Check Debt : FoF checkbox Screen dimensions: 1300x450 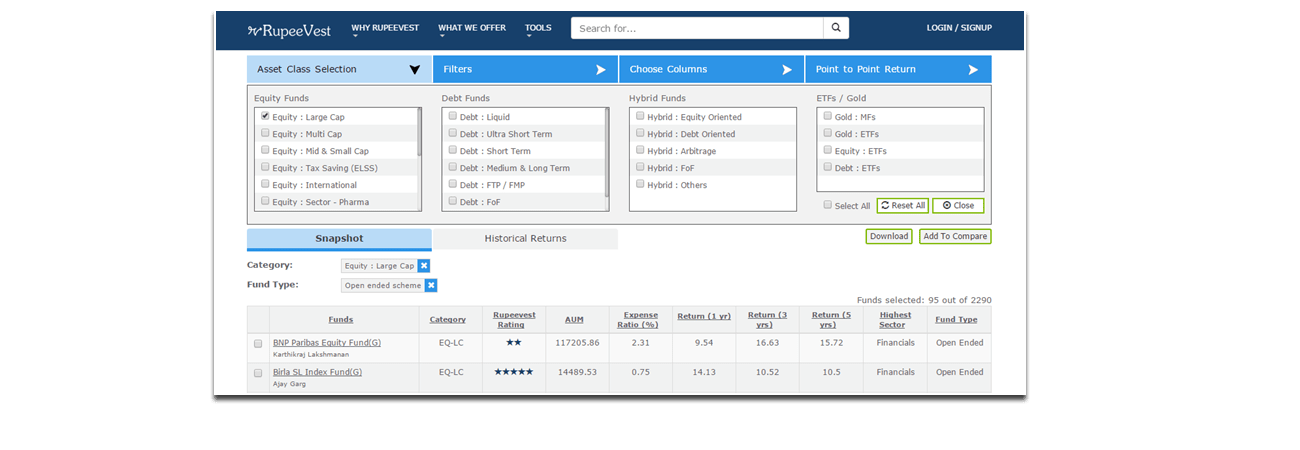pos(453,201)
